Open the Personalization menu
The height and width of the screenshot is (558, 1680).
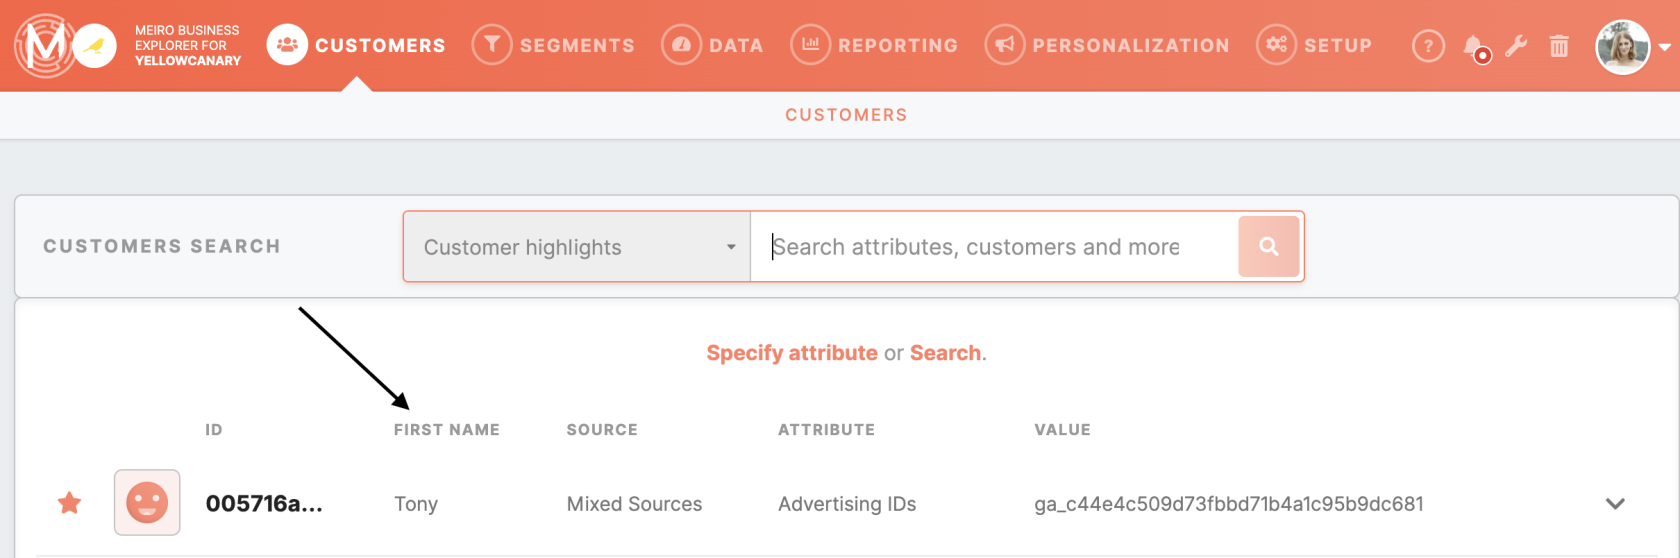[1107, 46]
